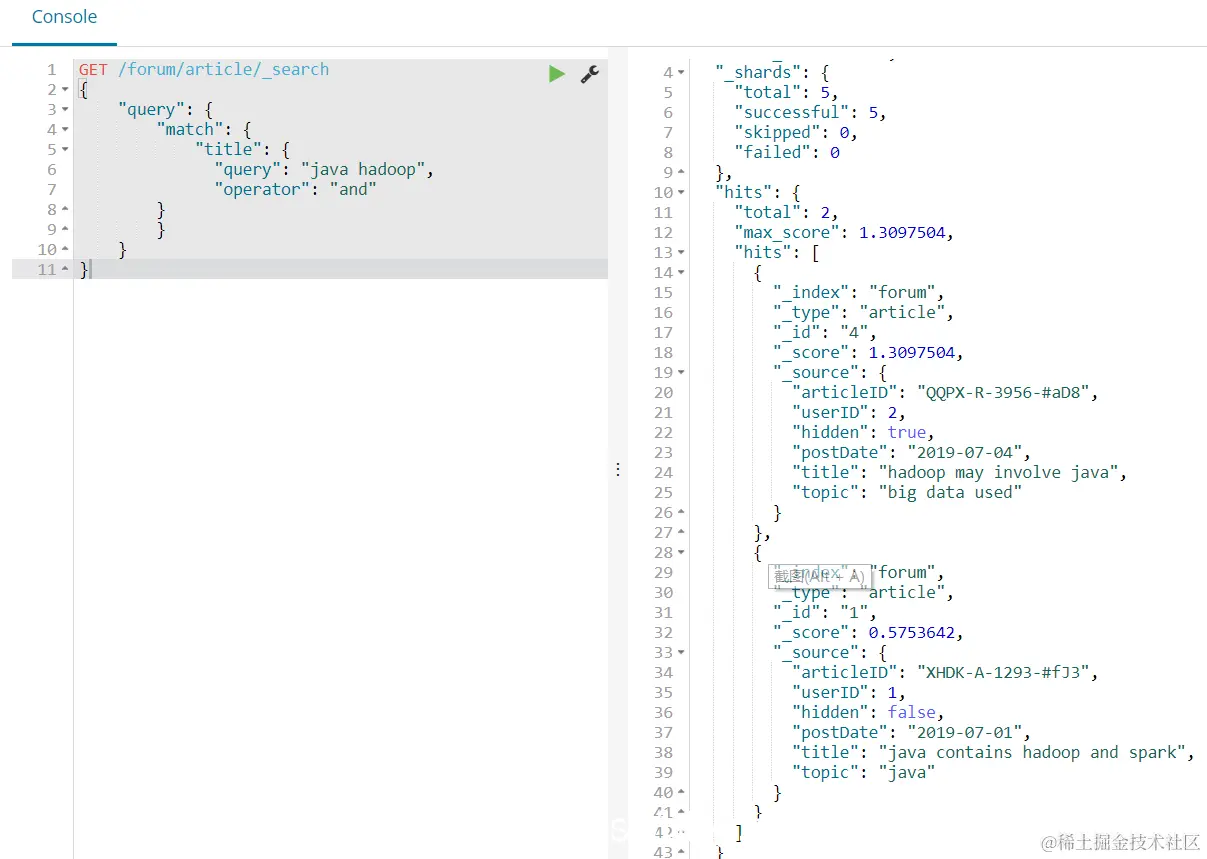Click the "java hadoop" query value
Screen dimensions: 1207x859
click(x=365, y=170)
